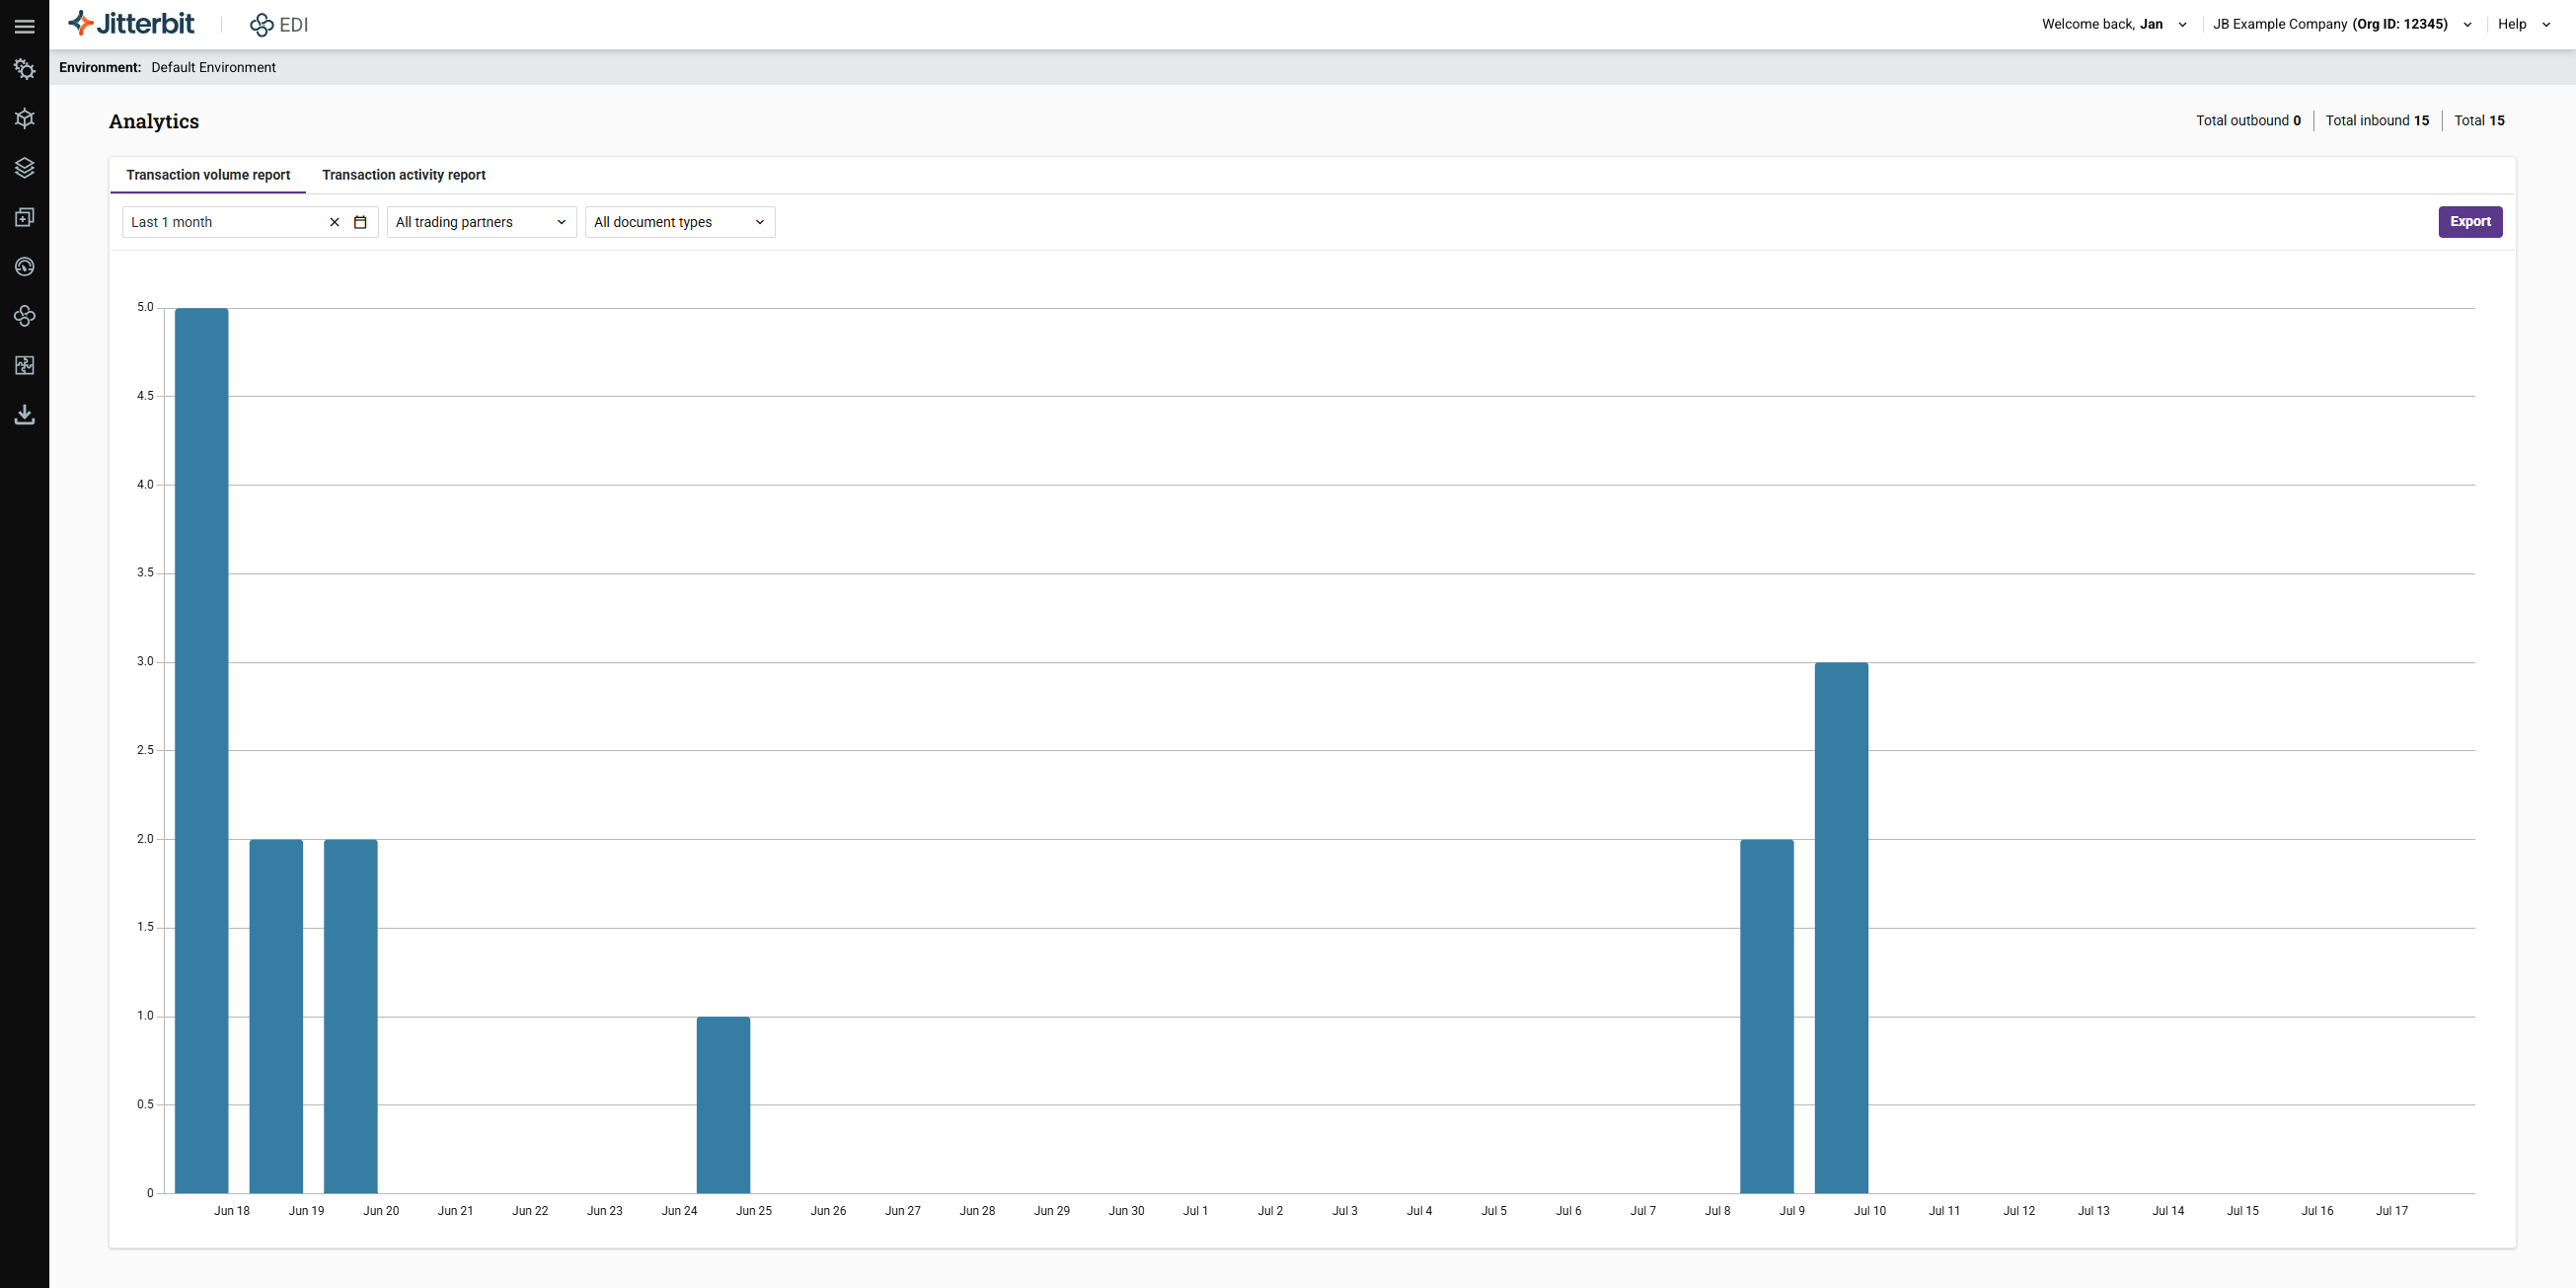Image resolution: width=2576 pixels, height=1288 pixels.
Task: Click the tall Jun 18 bar in the chart
Action: (201, 750)
